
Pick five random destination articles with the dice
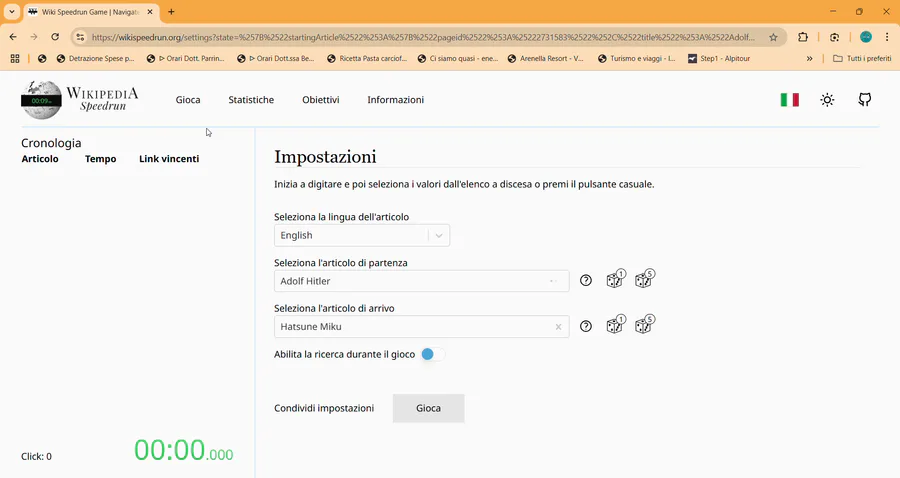644,324
